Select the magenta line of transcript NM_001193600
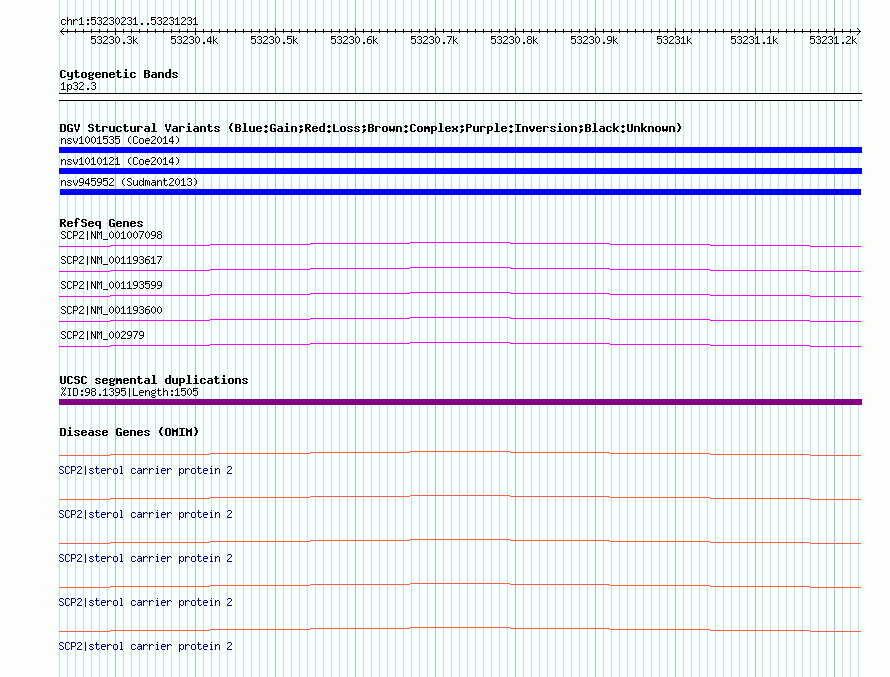Screen dimensions: 890x677 click(x=460, y=319)
